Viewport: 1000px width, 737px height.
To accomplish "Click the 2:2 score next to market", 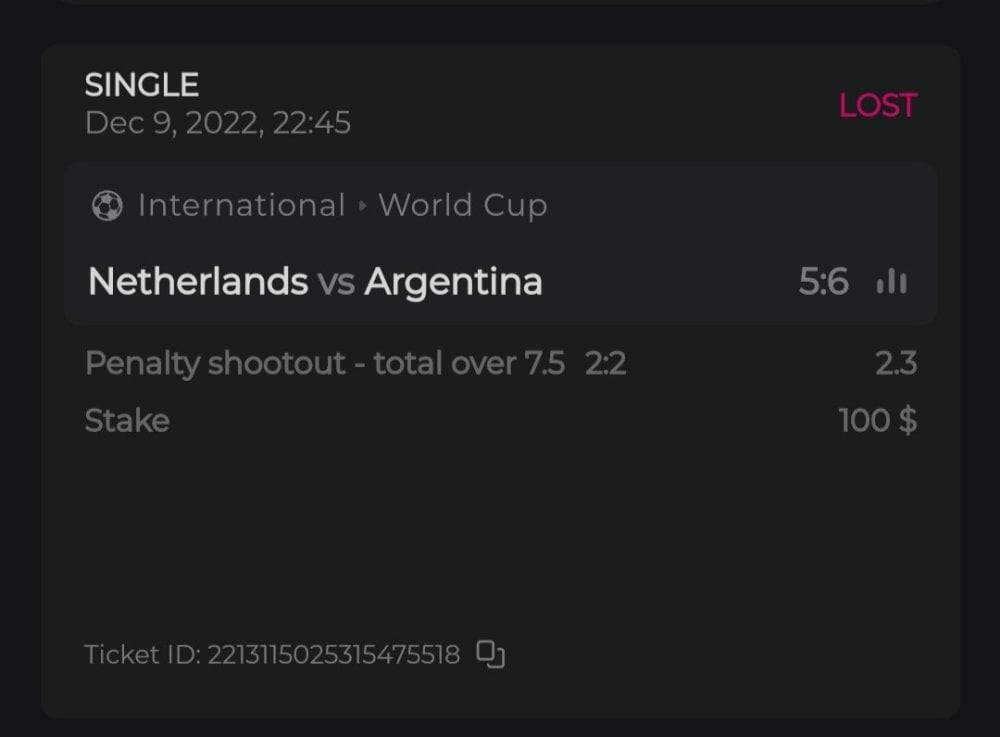I will pyautogui.click(x=606, y=363).
